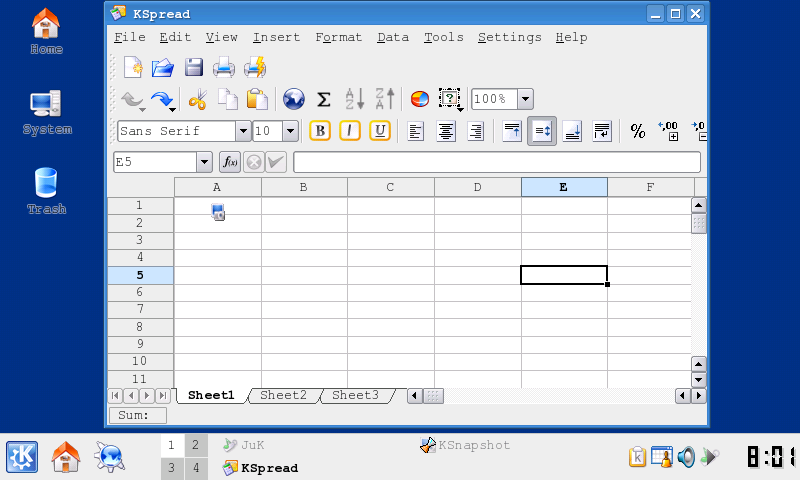This screenshot has width=800, height=480.
Task: Toggle multi-row text wrap button
Action: [602, 132]
